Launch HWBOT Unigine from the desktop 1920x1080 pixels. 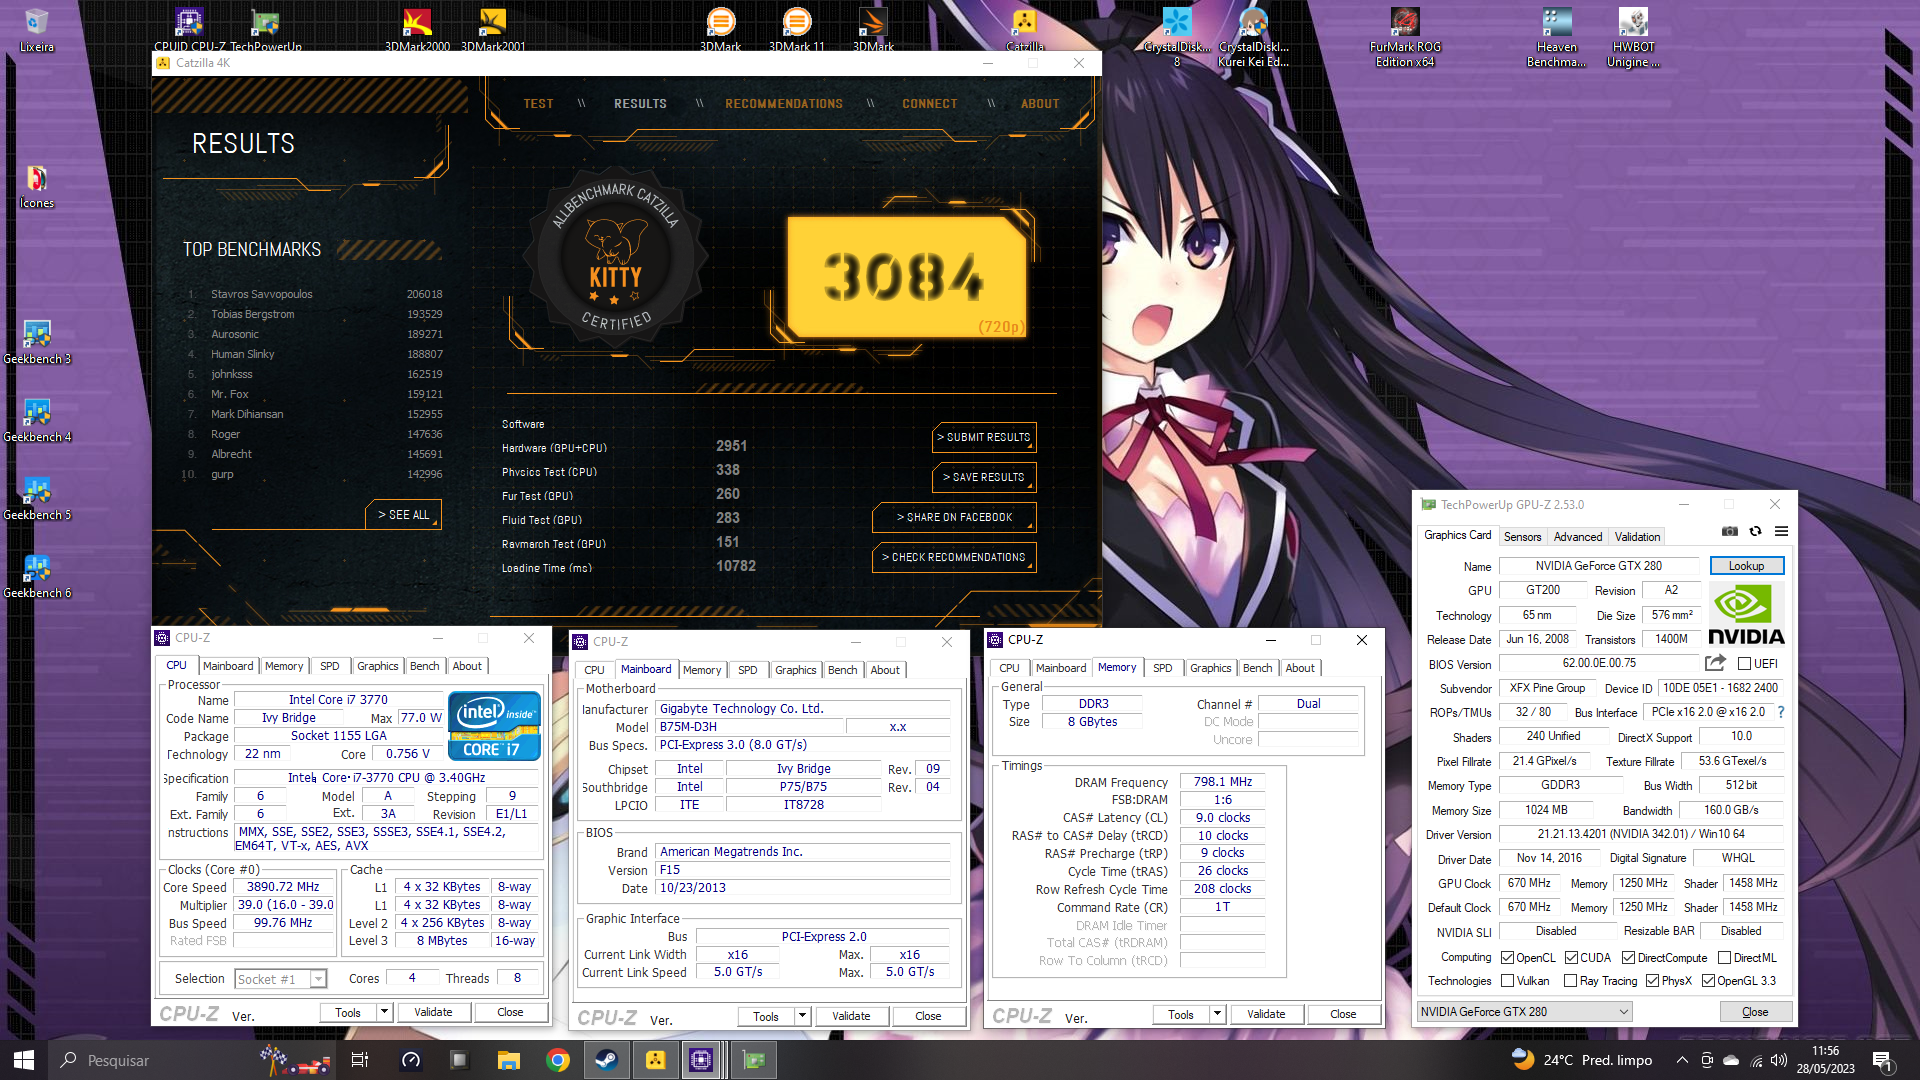point(1633,37)
